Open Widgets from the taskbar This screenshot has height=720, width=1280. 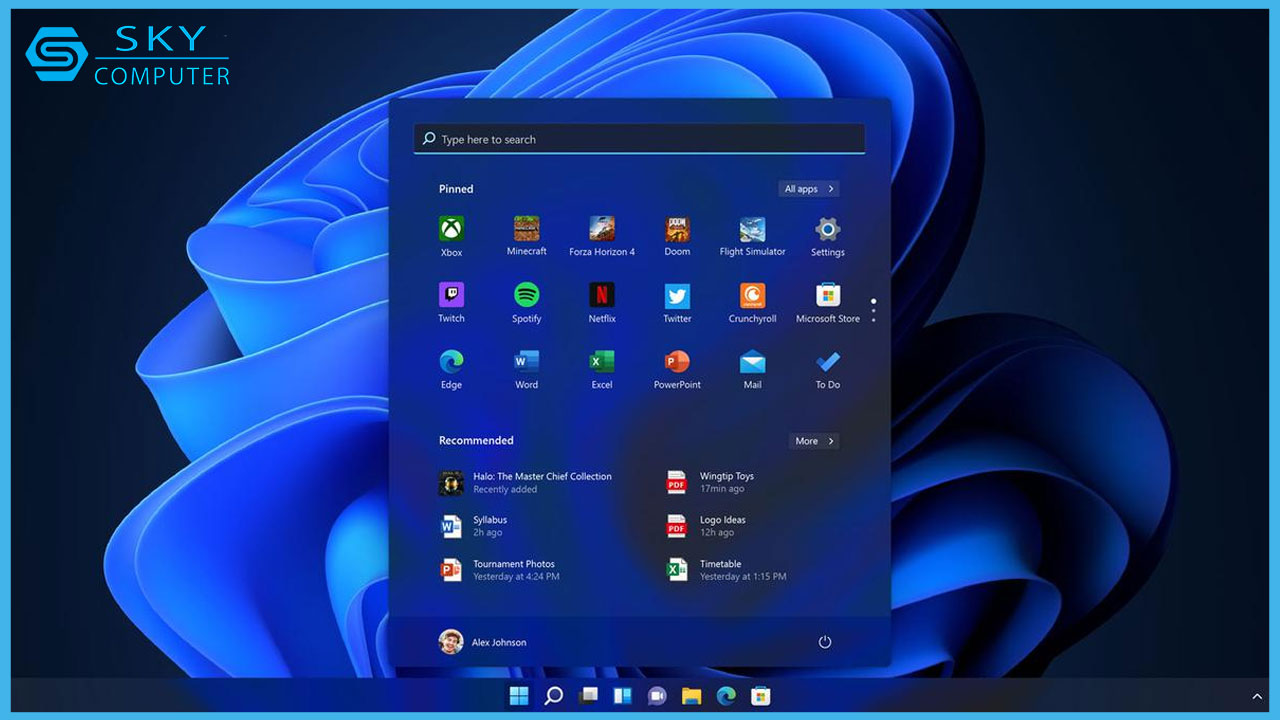tap(623, 696)
